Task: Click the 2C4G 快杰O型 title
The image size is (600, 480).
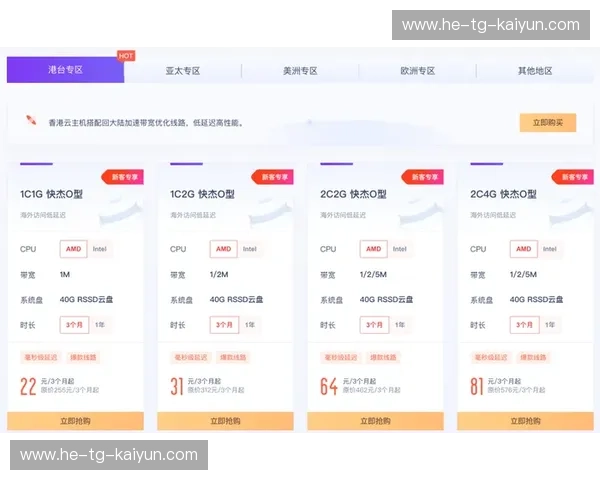Action: click(x=503, y=194)
